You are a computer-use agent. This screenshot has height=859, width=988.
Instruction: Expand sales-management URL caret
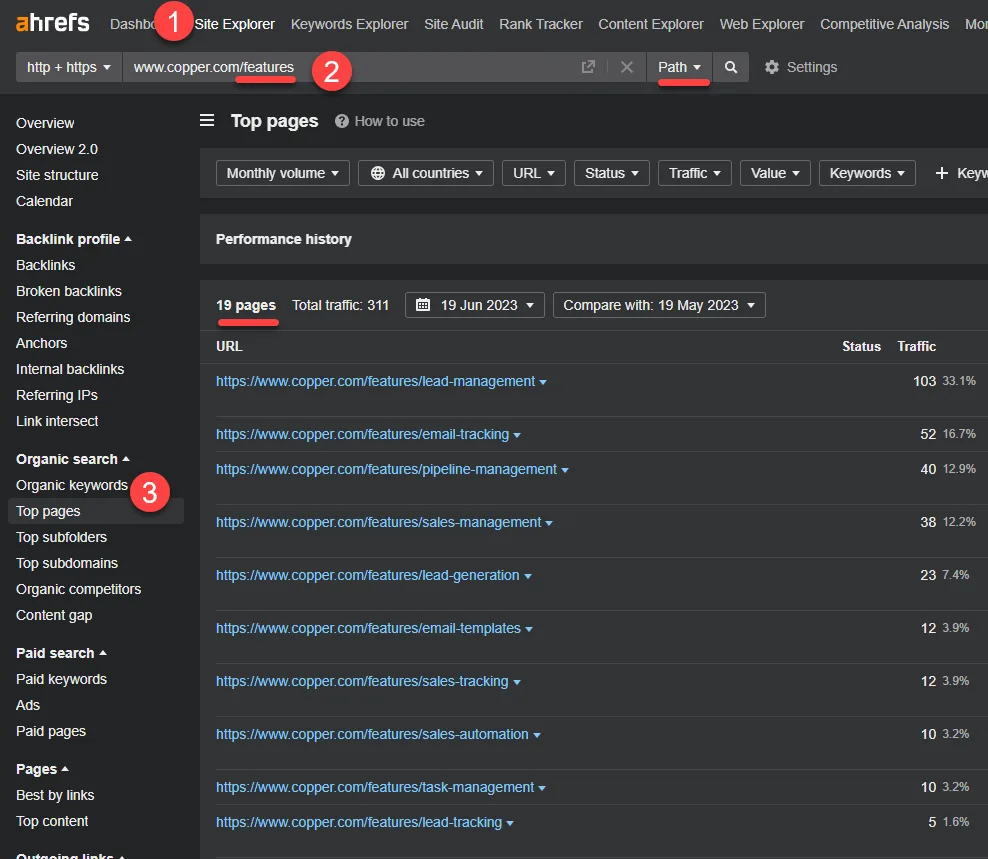(x=549, y=523)
